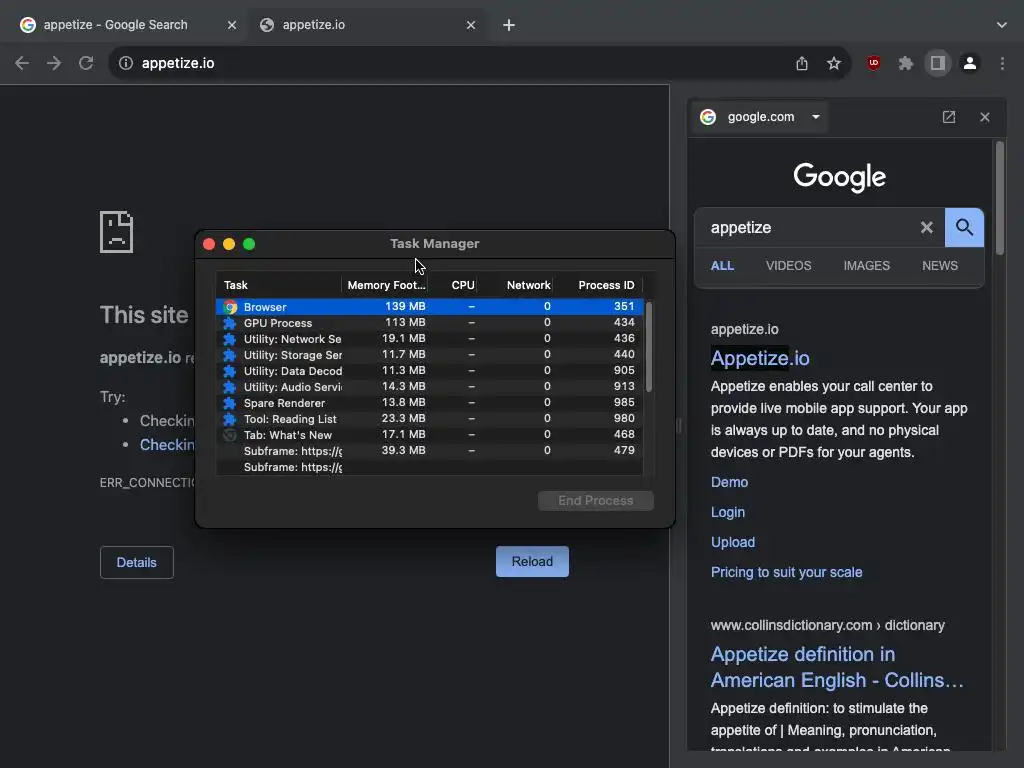Open Extensions puzzle menu
Image resolution: width=1024 pixels, height=768 pixels.
pyautogui.click(x=905, y=63)
